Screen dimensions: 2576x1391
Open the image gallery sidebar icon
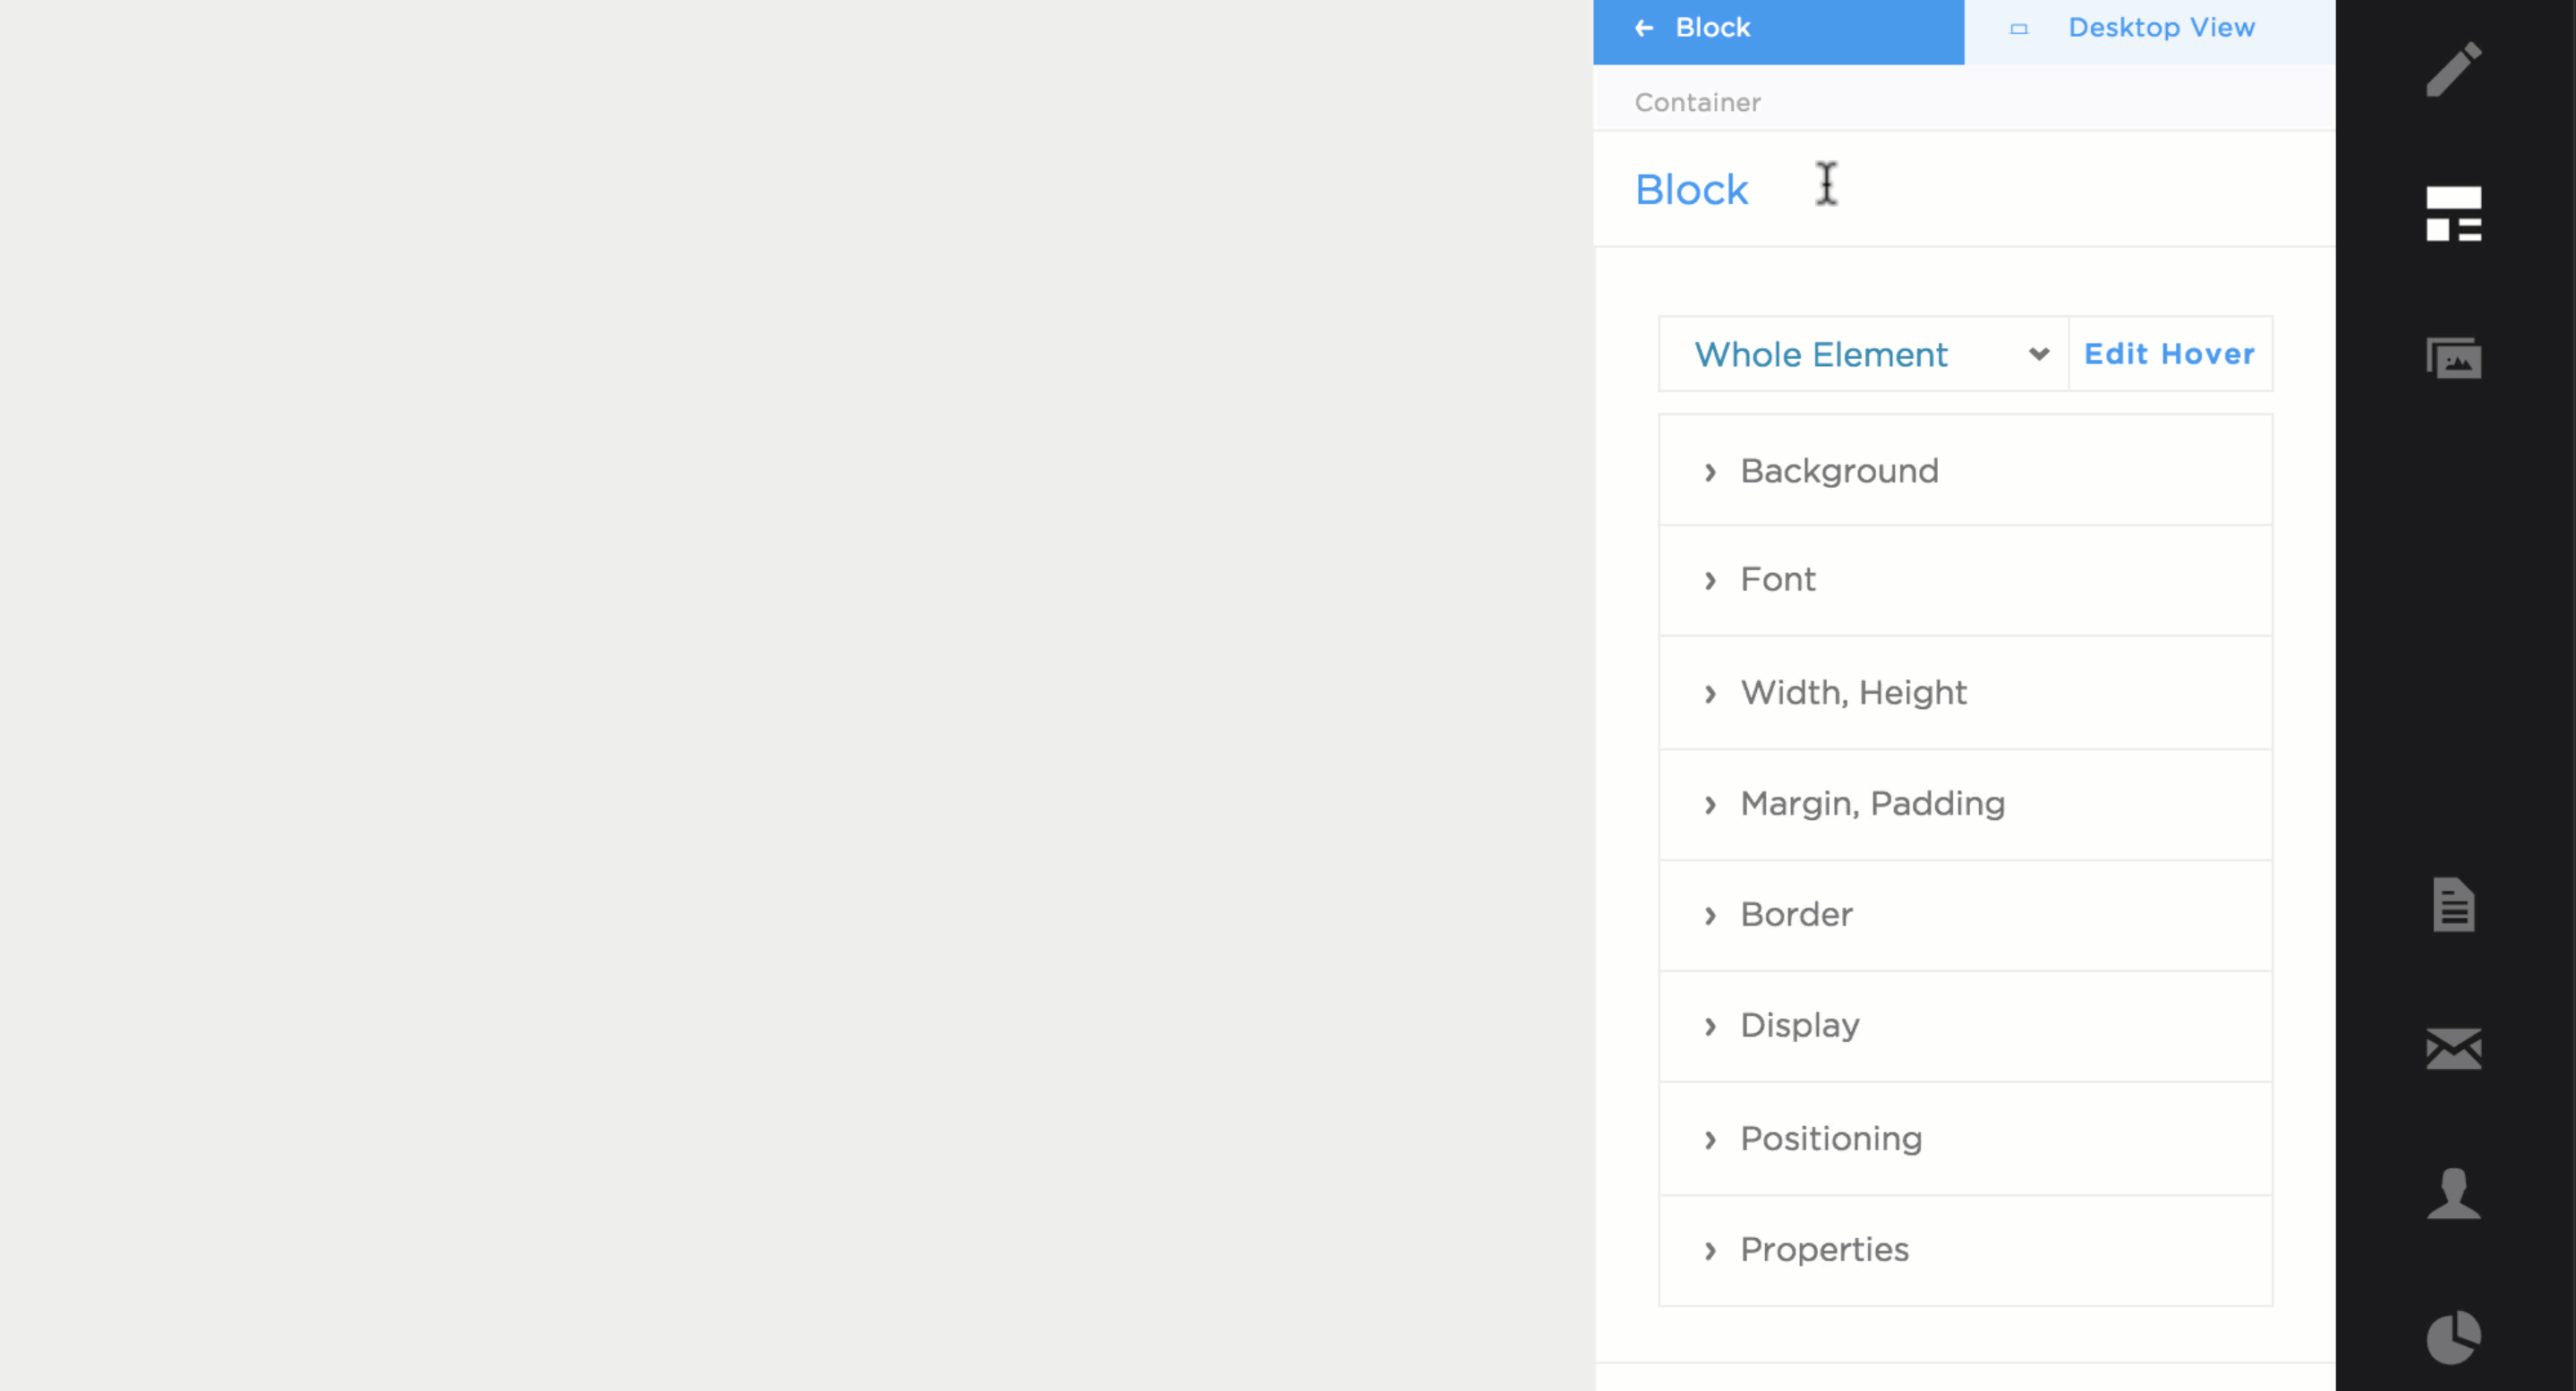[2453, 358]
